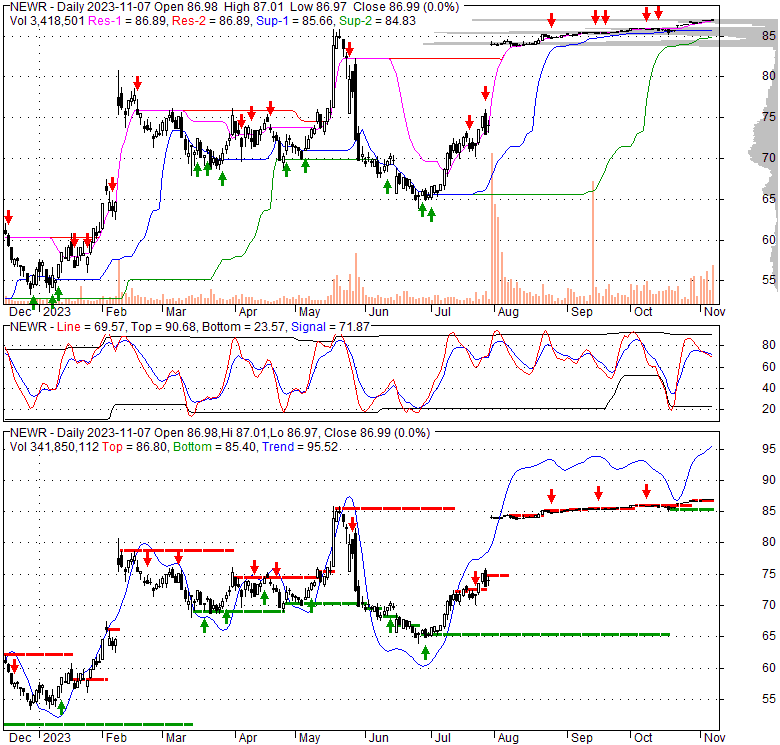Click 'High 87.01' in top chart header
Image resolution: width=780 pixels, height=745 pixels.
coord(253,7)
